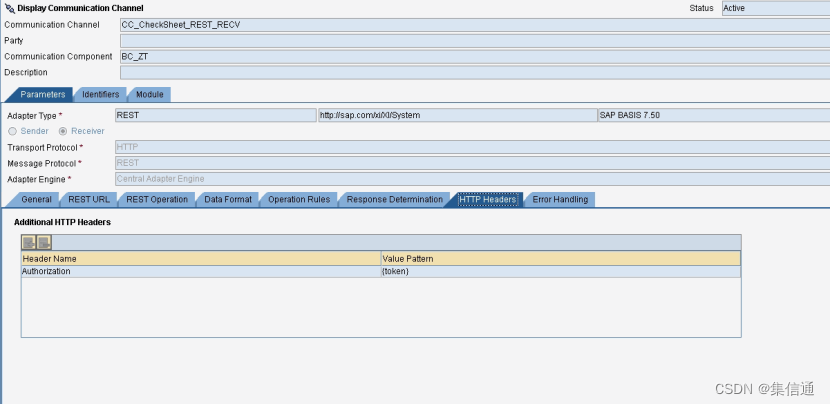Click the Additional HTTP Headers heading
This screenshot has width=830, height=405.
62,222
